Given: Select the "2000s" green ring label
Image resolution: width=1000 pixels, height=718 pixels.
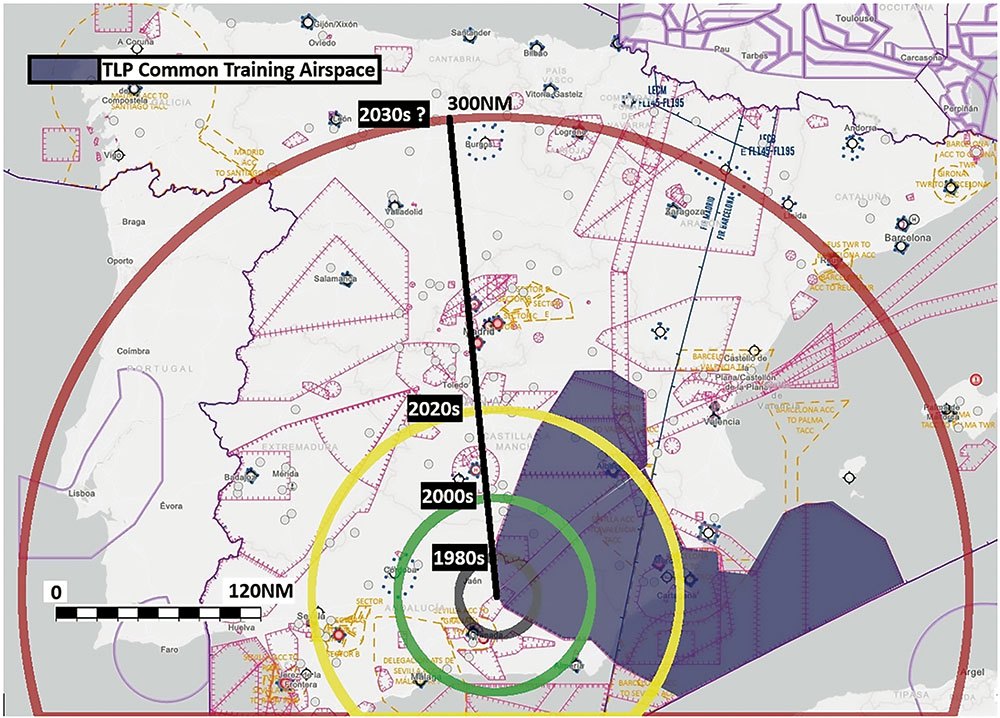Looking at the screenshot, I should (448, 495).
